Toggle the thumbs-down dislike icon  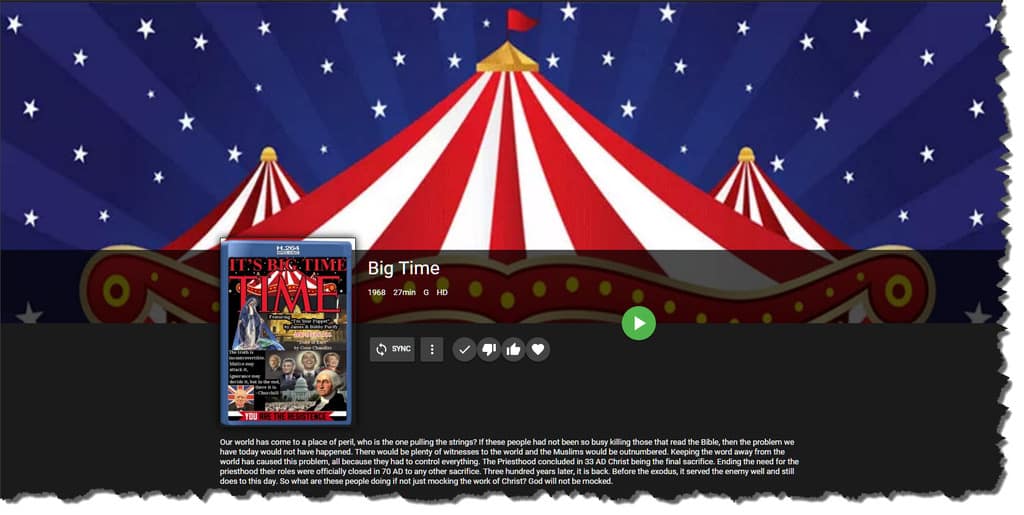488,349
